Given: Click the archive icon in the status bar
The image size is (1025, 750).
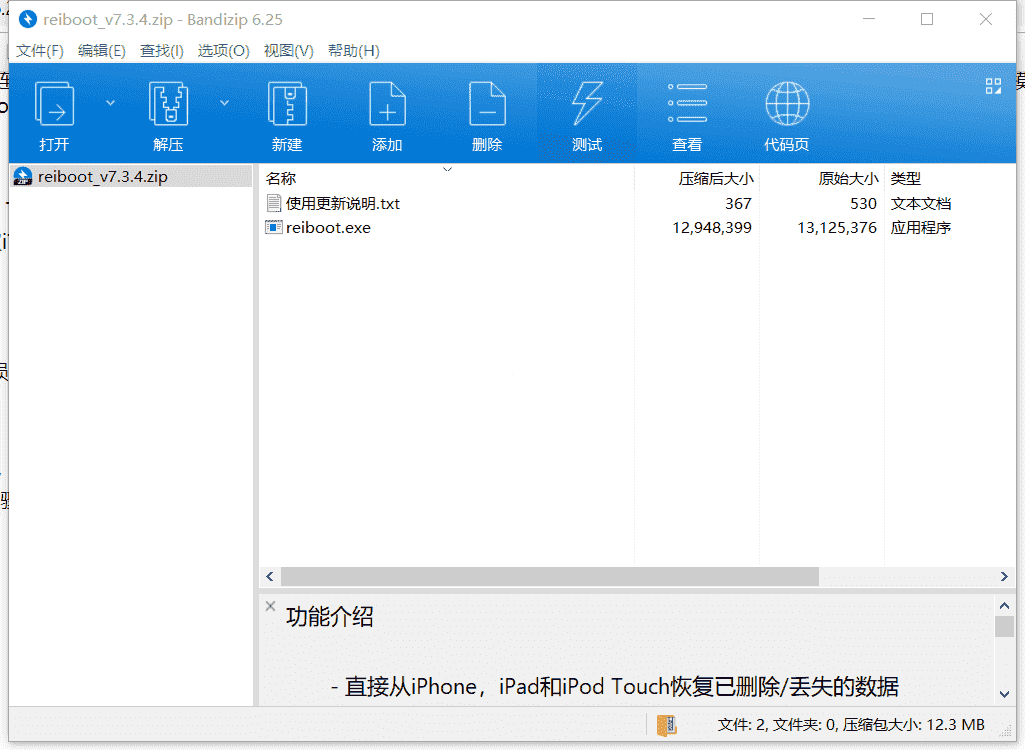Looking at the screenshot, I should (x=666, y=724).
